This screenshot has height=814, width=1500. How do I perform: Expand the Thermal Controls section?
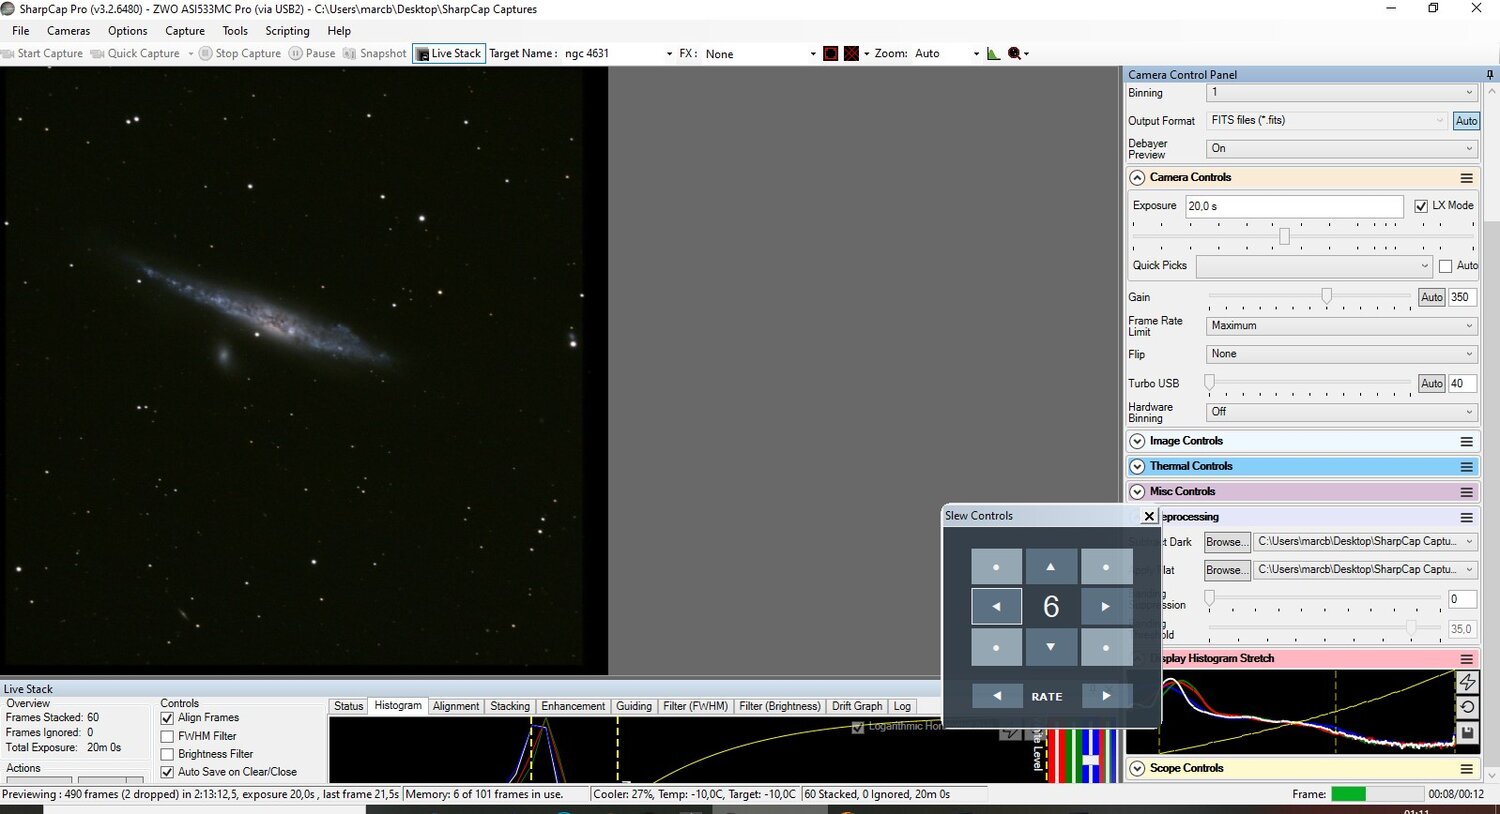pyautogui.click(x=1137, y=466)
